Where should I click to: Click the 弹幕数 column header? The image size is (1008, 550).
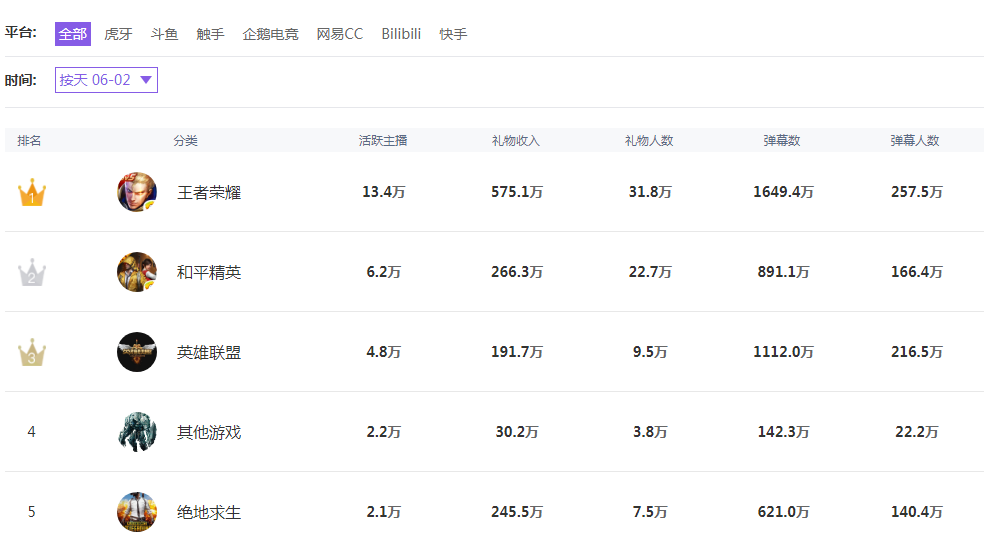782,141
